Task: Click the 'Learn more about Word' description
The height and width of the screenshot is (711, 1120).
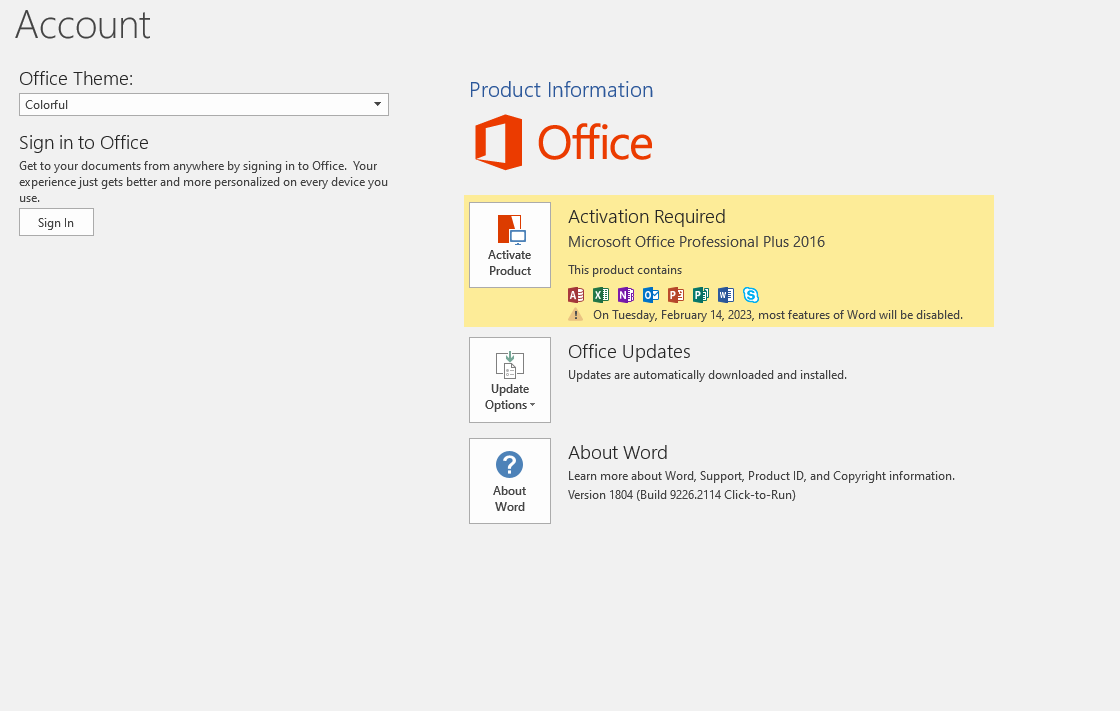Action: pyautogui.click(x=761, y=476)
